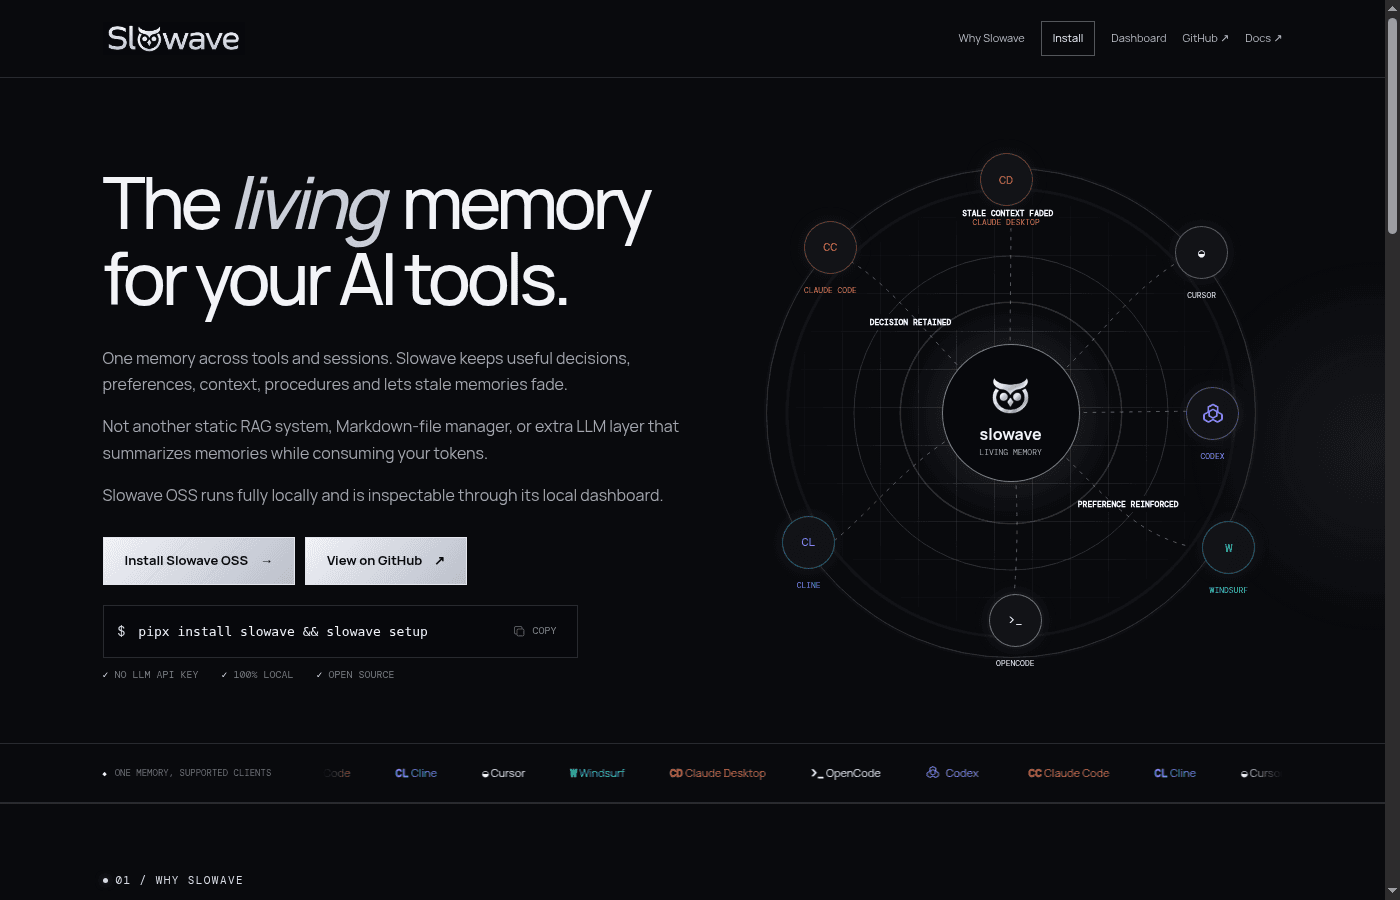
Task: Click Claude Code in the supported clients strip
Action: (1069, 773)
